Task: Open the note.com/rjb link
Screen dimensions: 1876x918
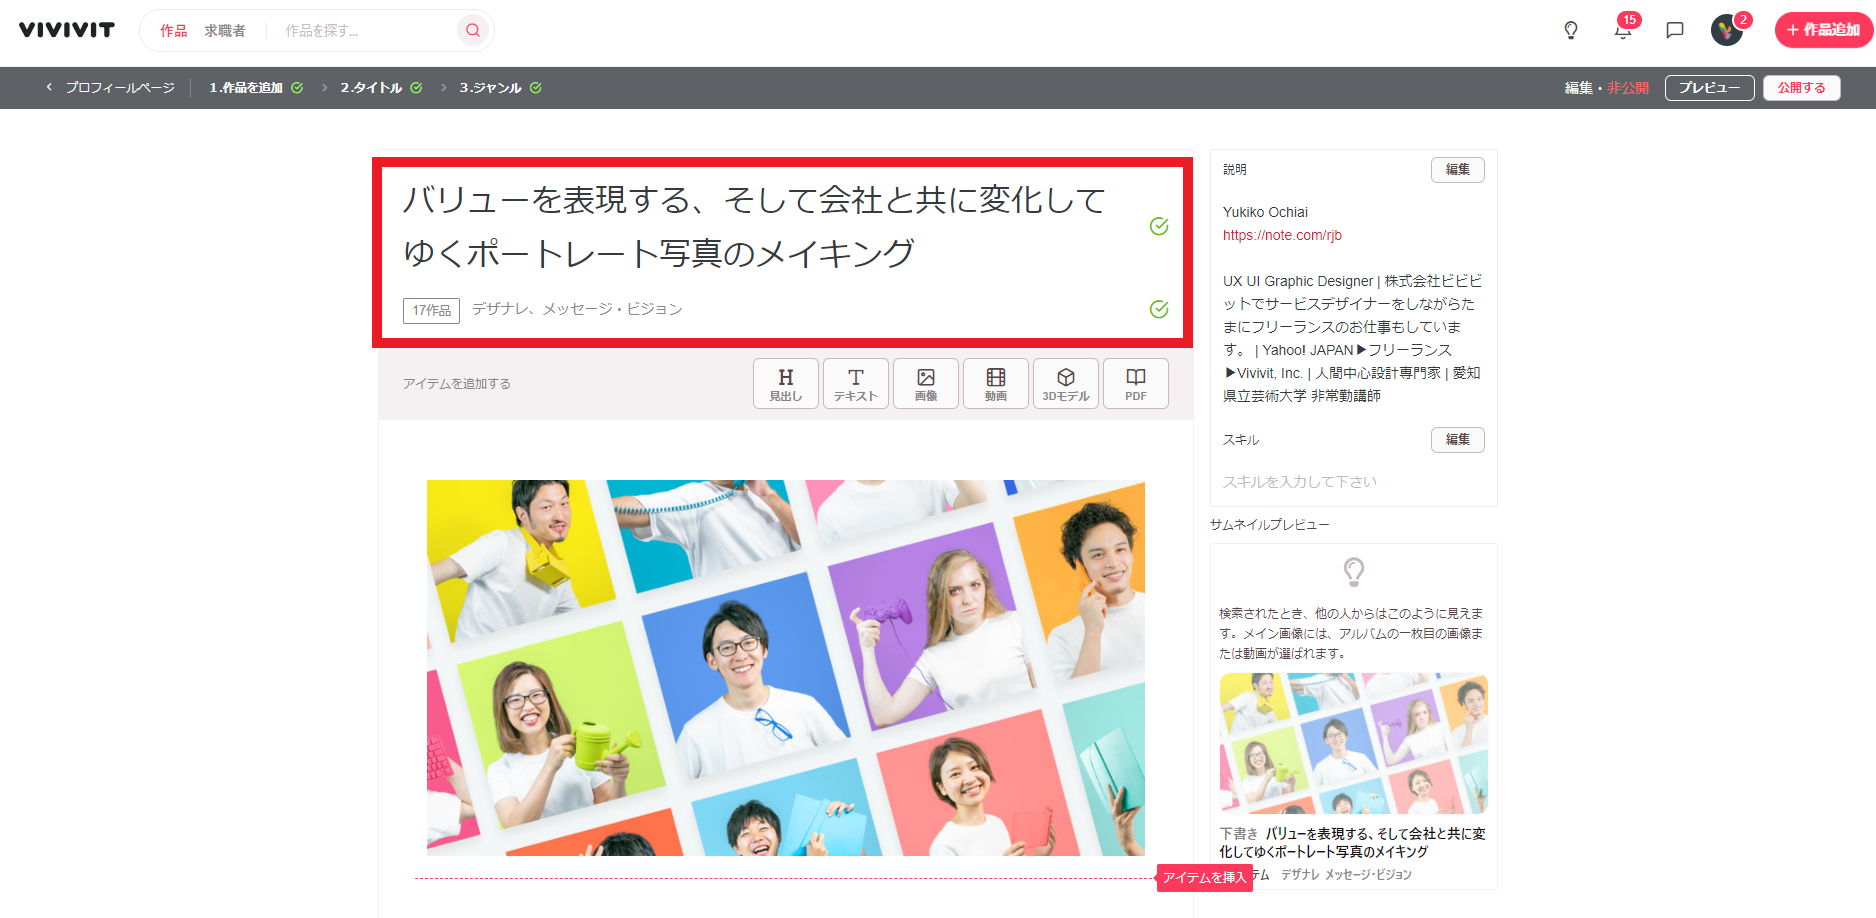Action: pos(1283,235)
